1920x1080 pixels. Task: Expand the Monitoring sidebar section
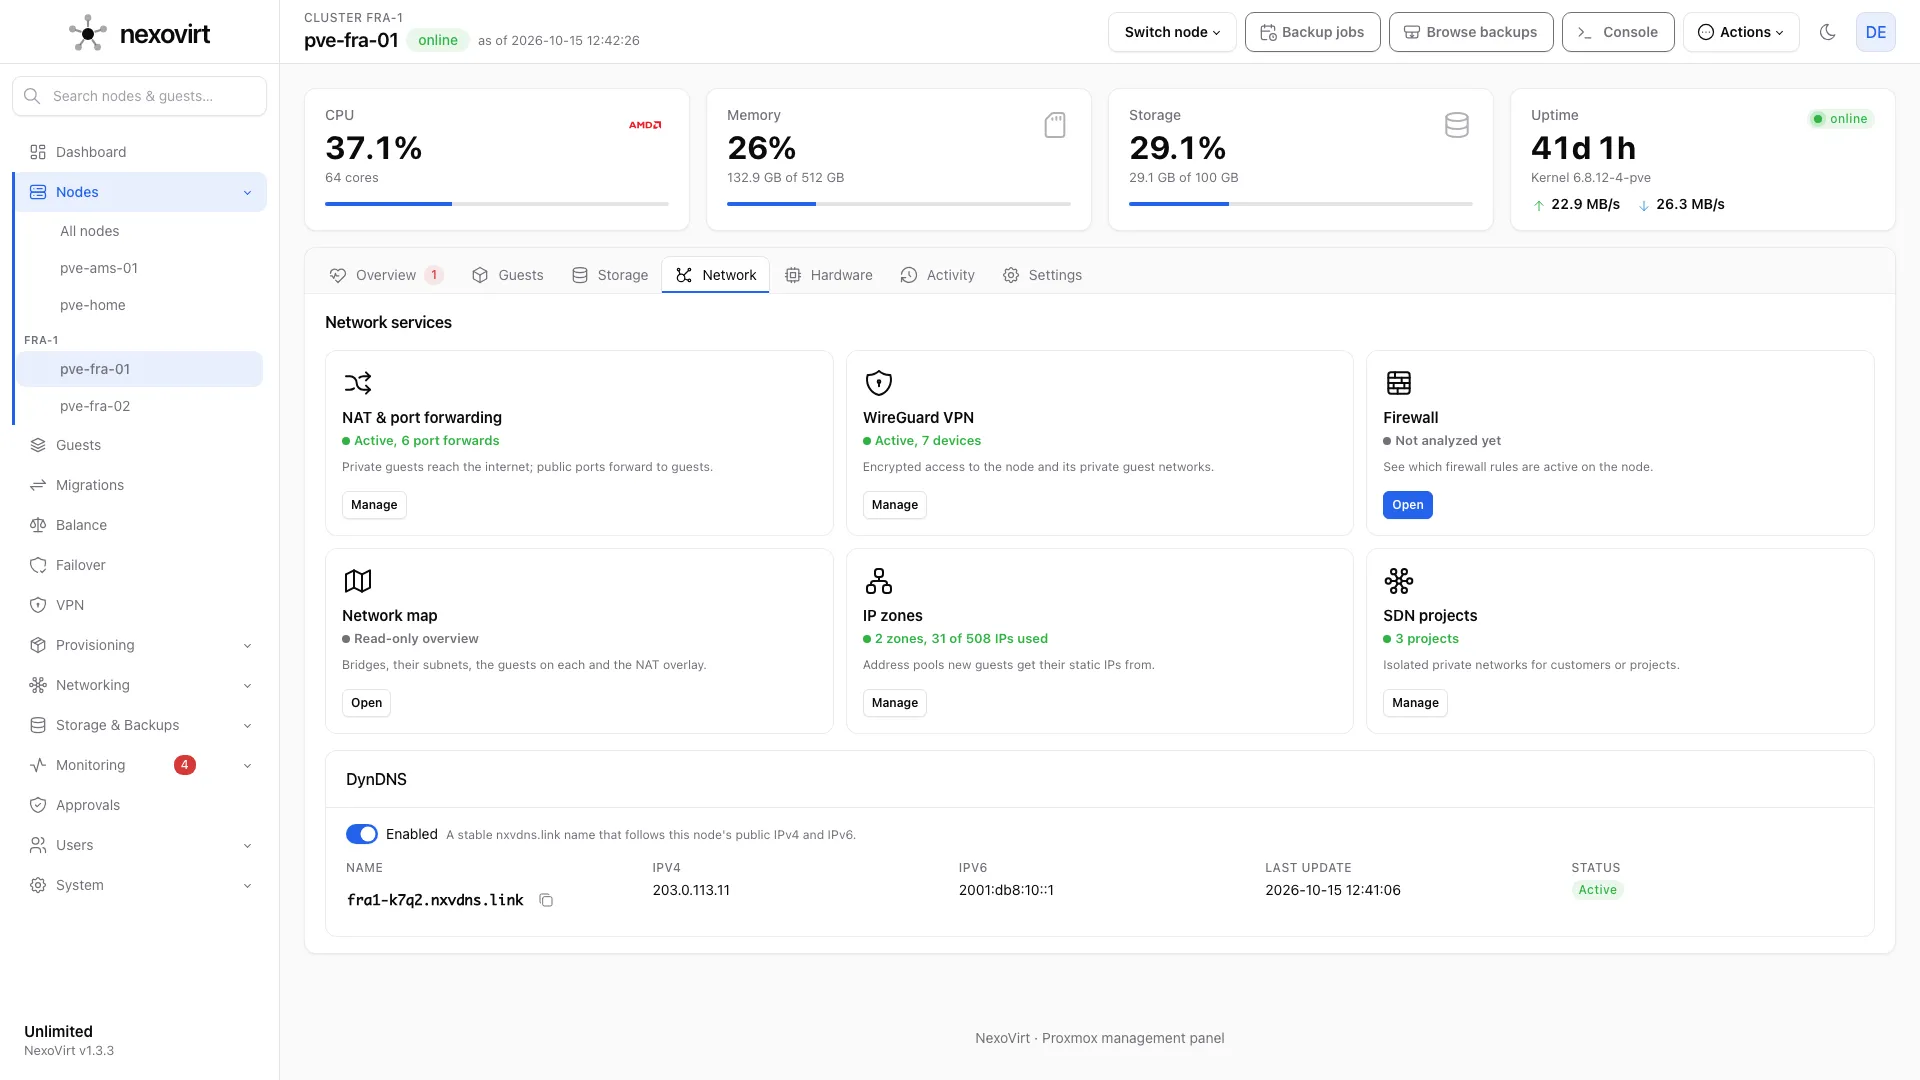coord(247,765)
